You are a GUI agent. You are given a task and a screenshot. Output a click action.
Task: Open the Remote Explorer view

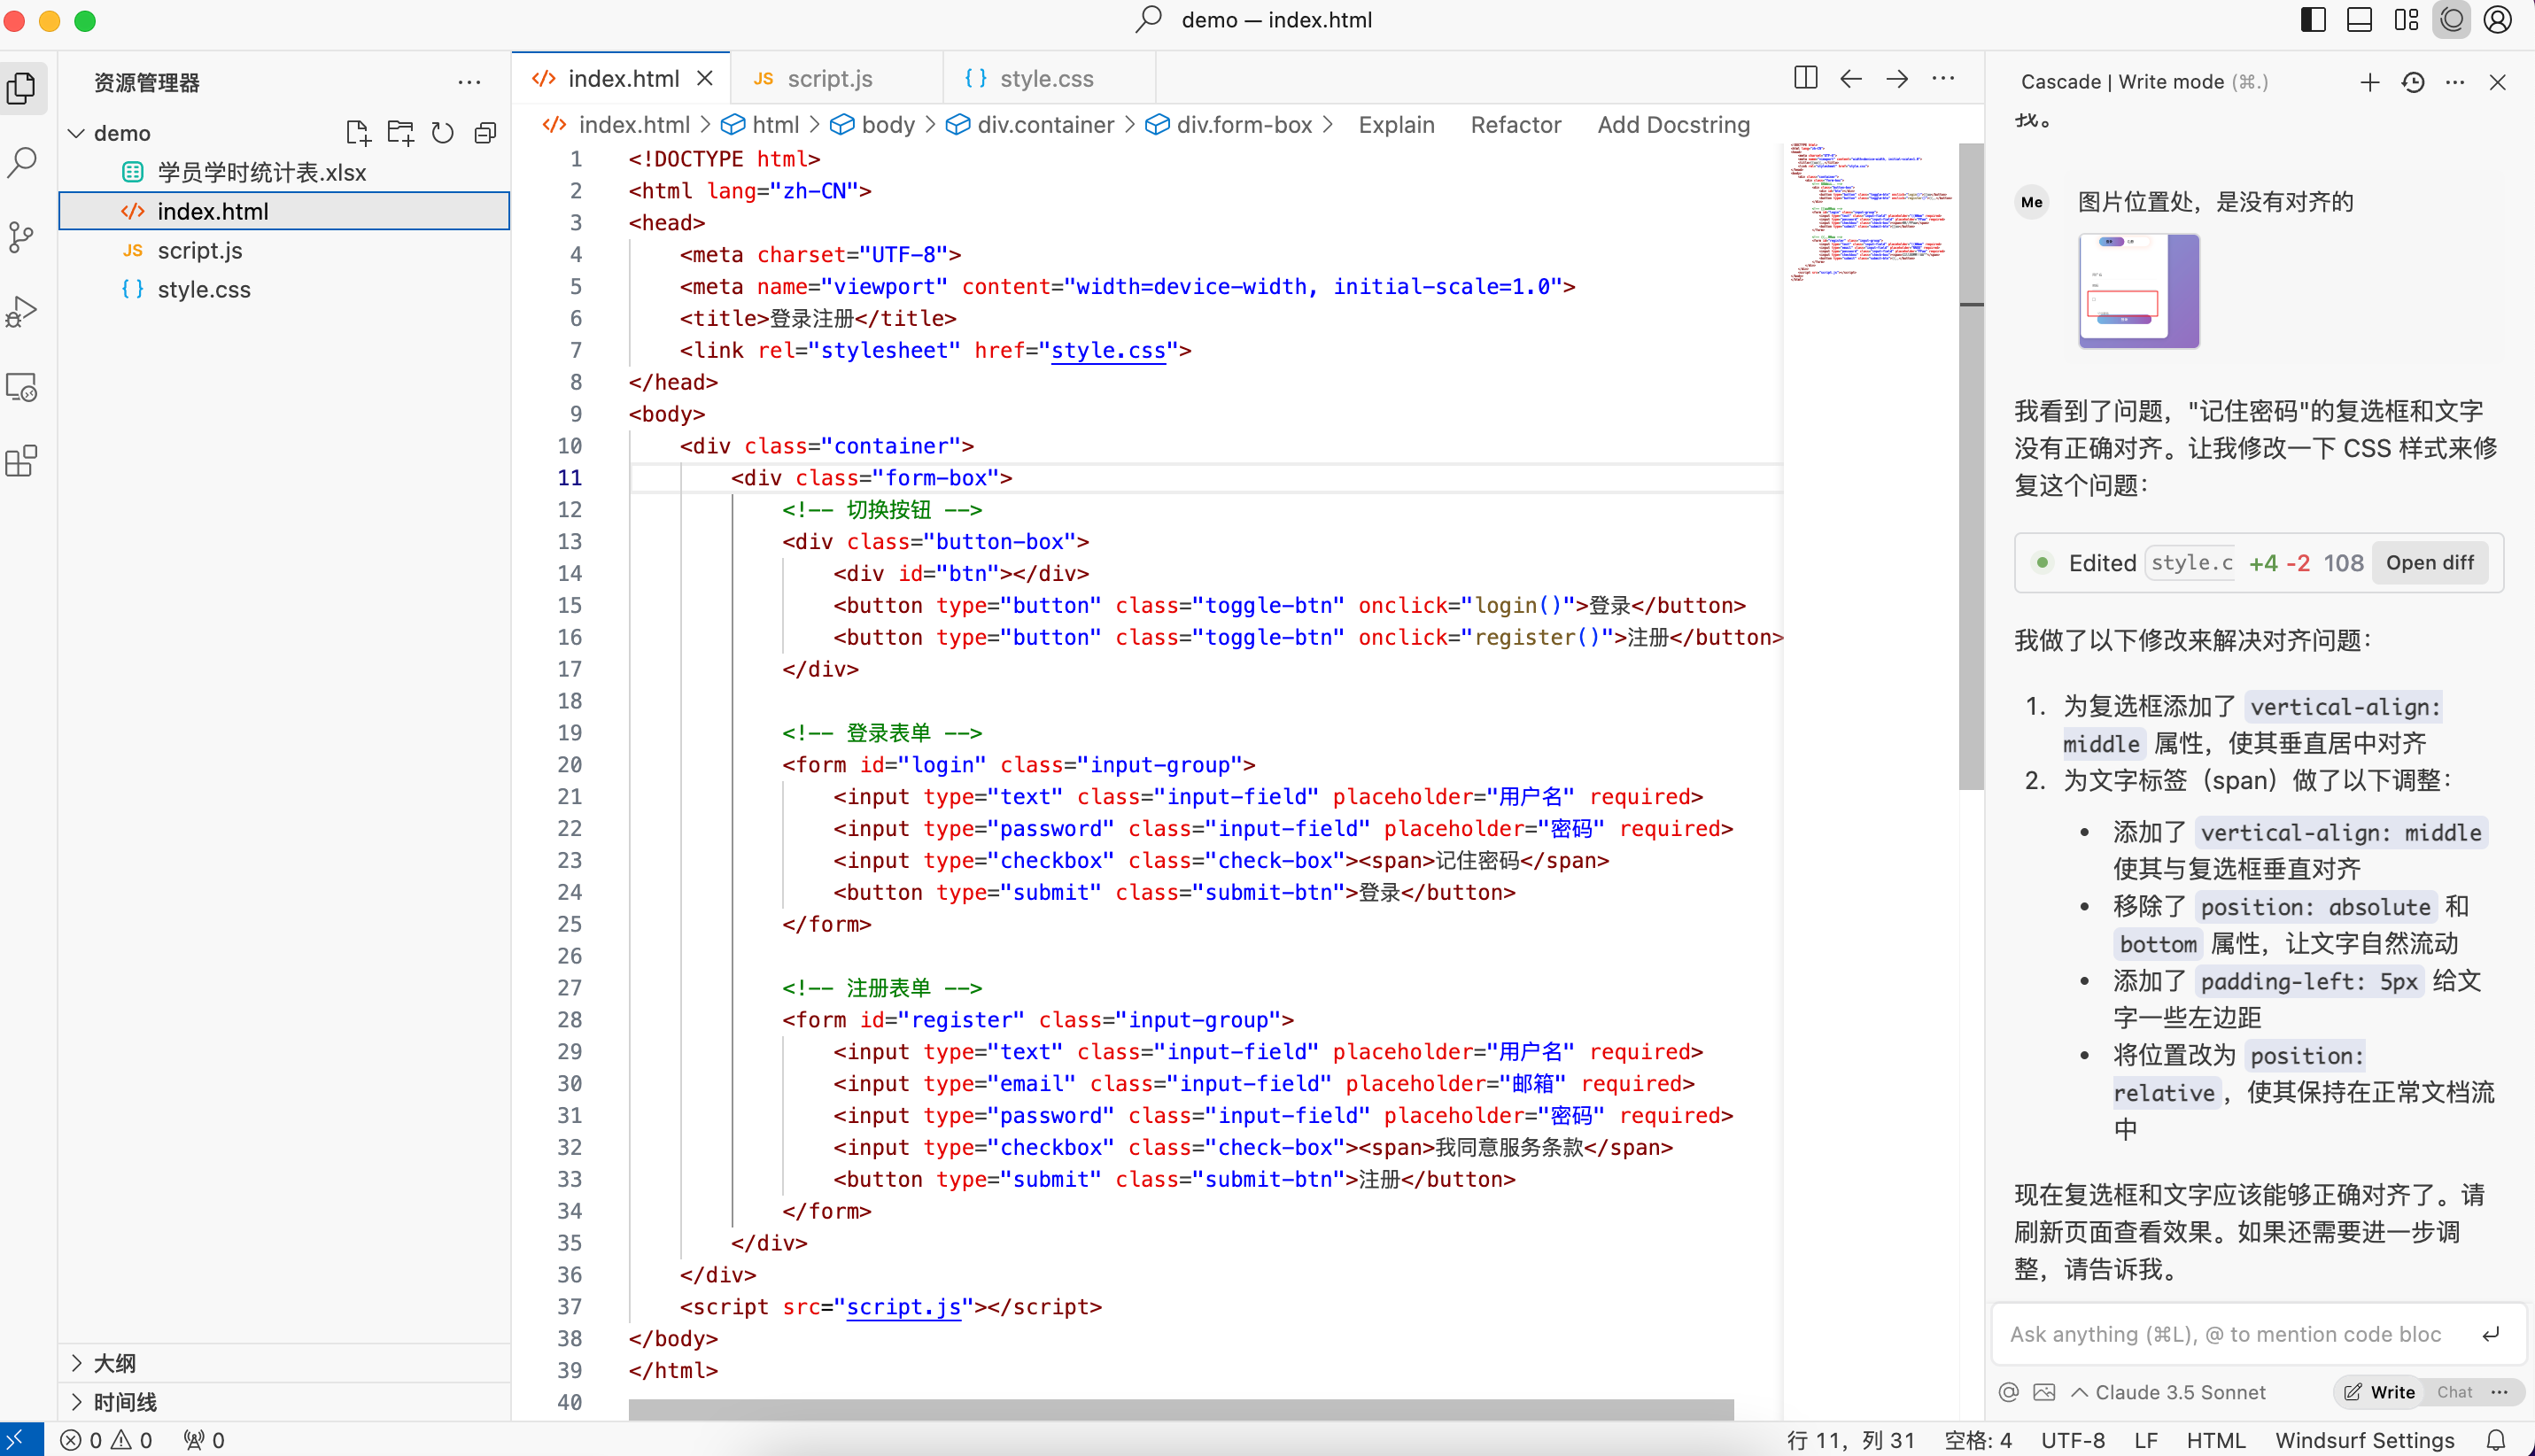22,387
